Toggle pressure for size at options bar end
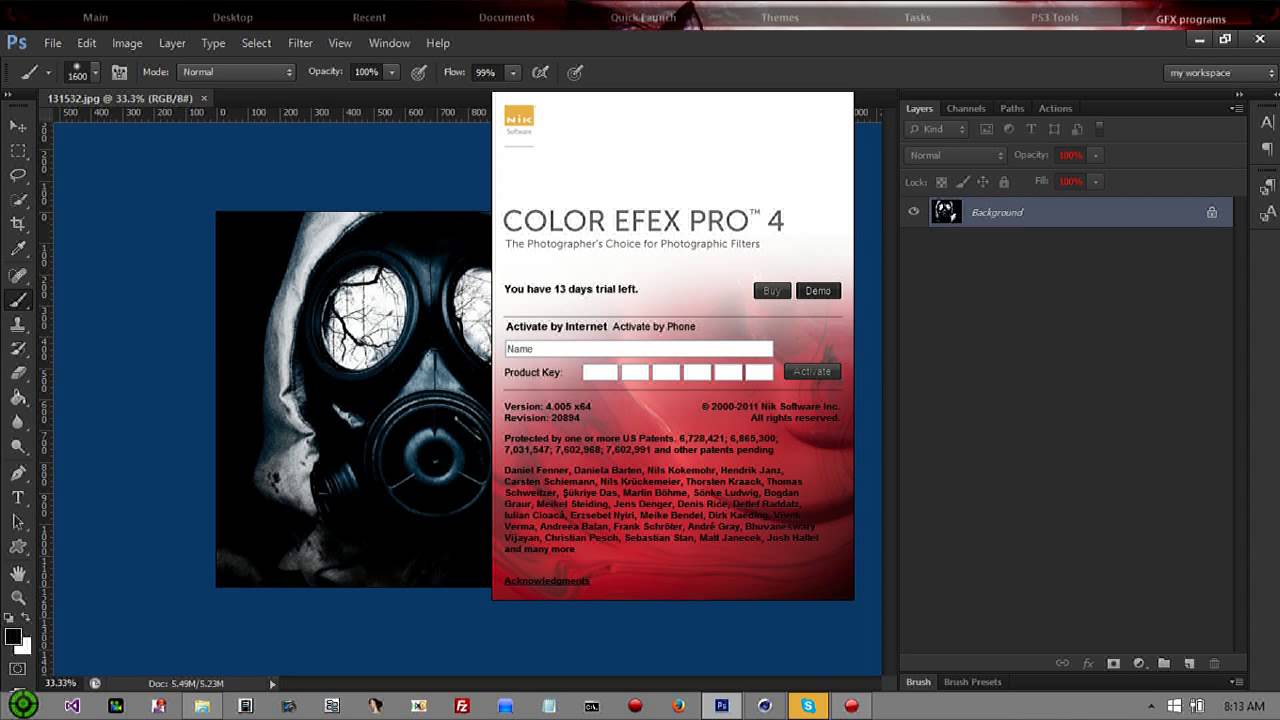The image size is (1280, 720). [x=575, y=72]
